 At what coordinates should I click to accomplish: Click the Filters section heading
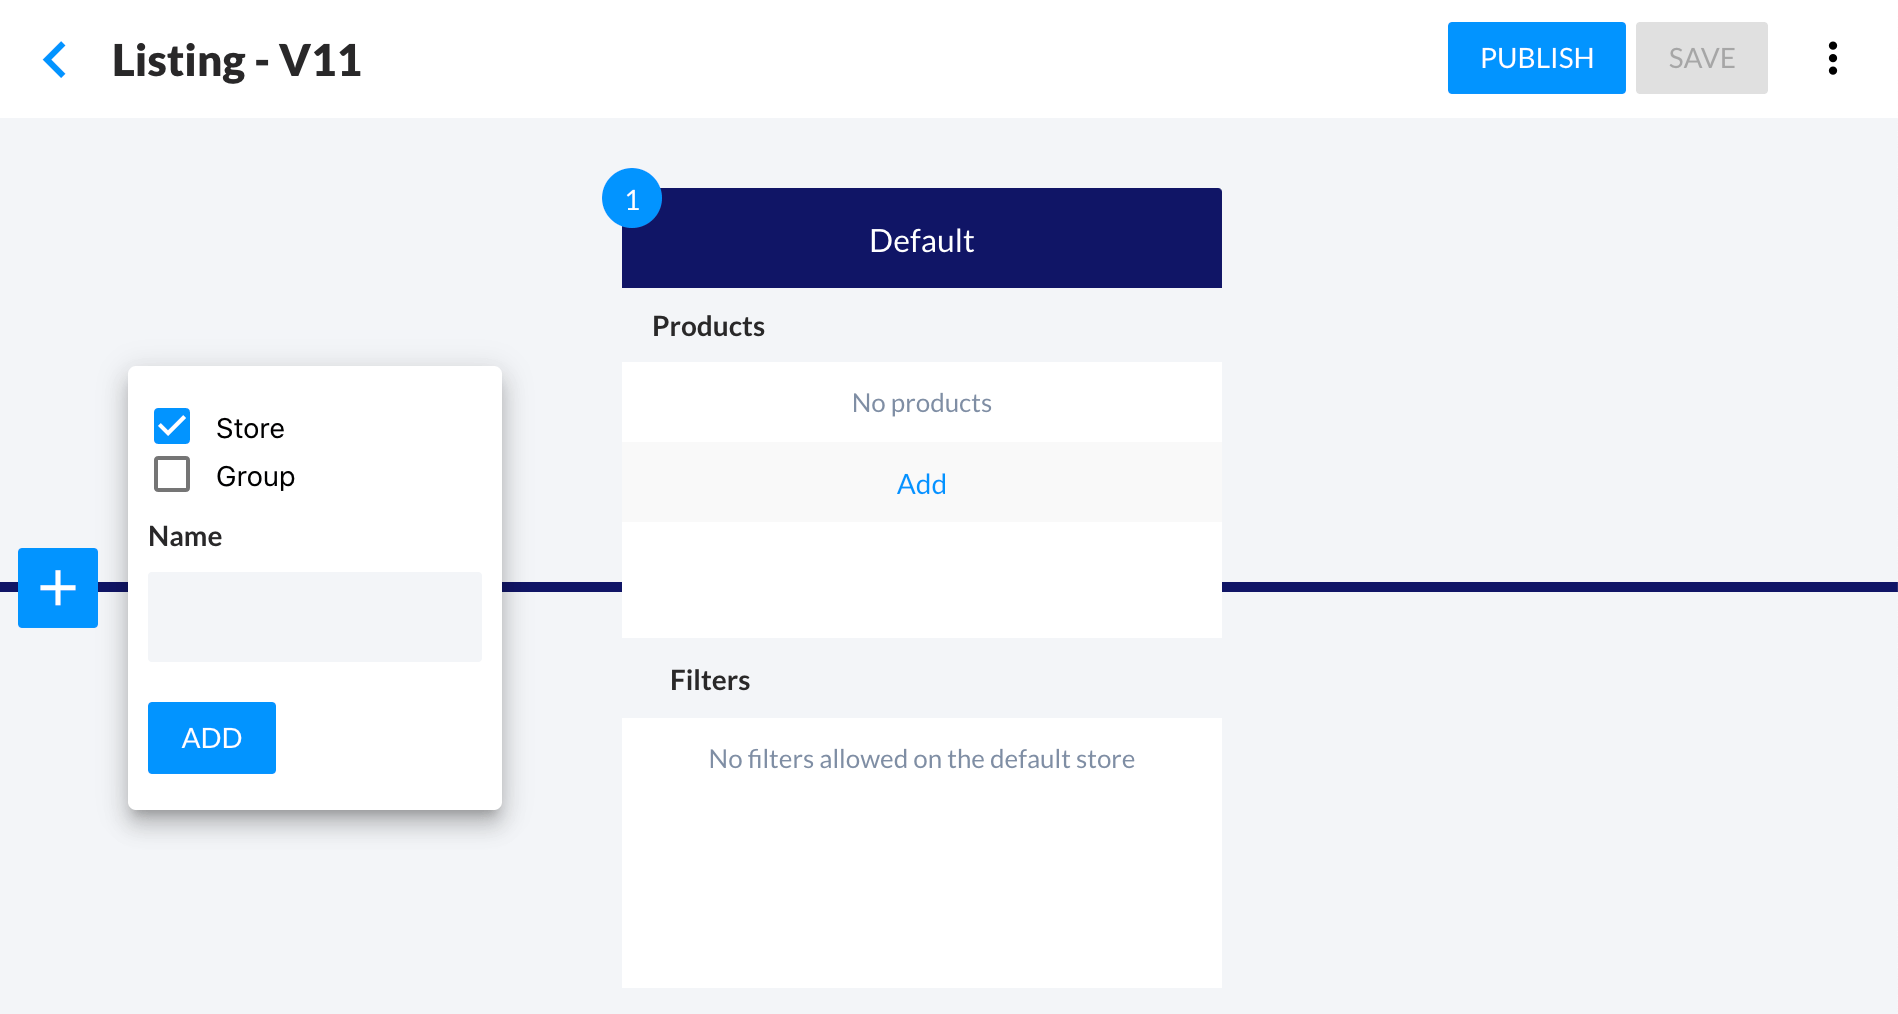[710, 680]
